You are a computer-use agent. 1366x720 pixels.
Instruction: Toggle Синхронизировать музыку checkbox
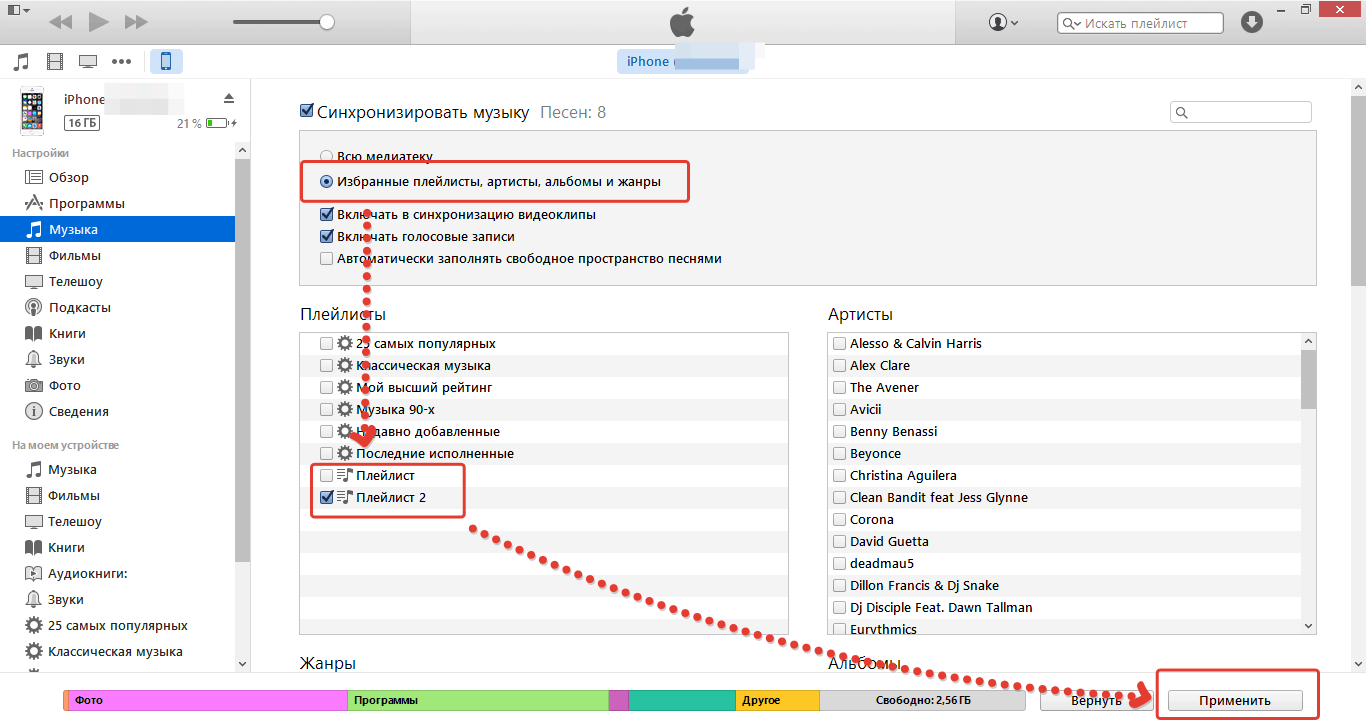click(x=307, y=111)
